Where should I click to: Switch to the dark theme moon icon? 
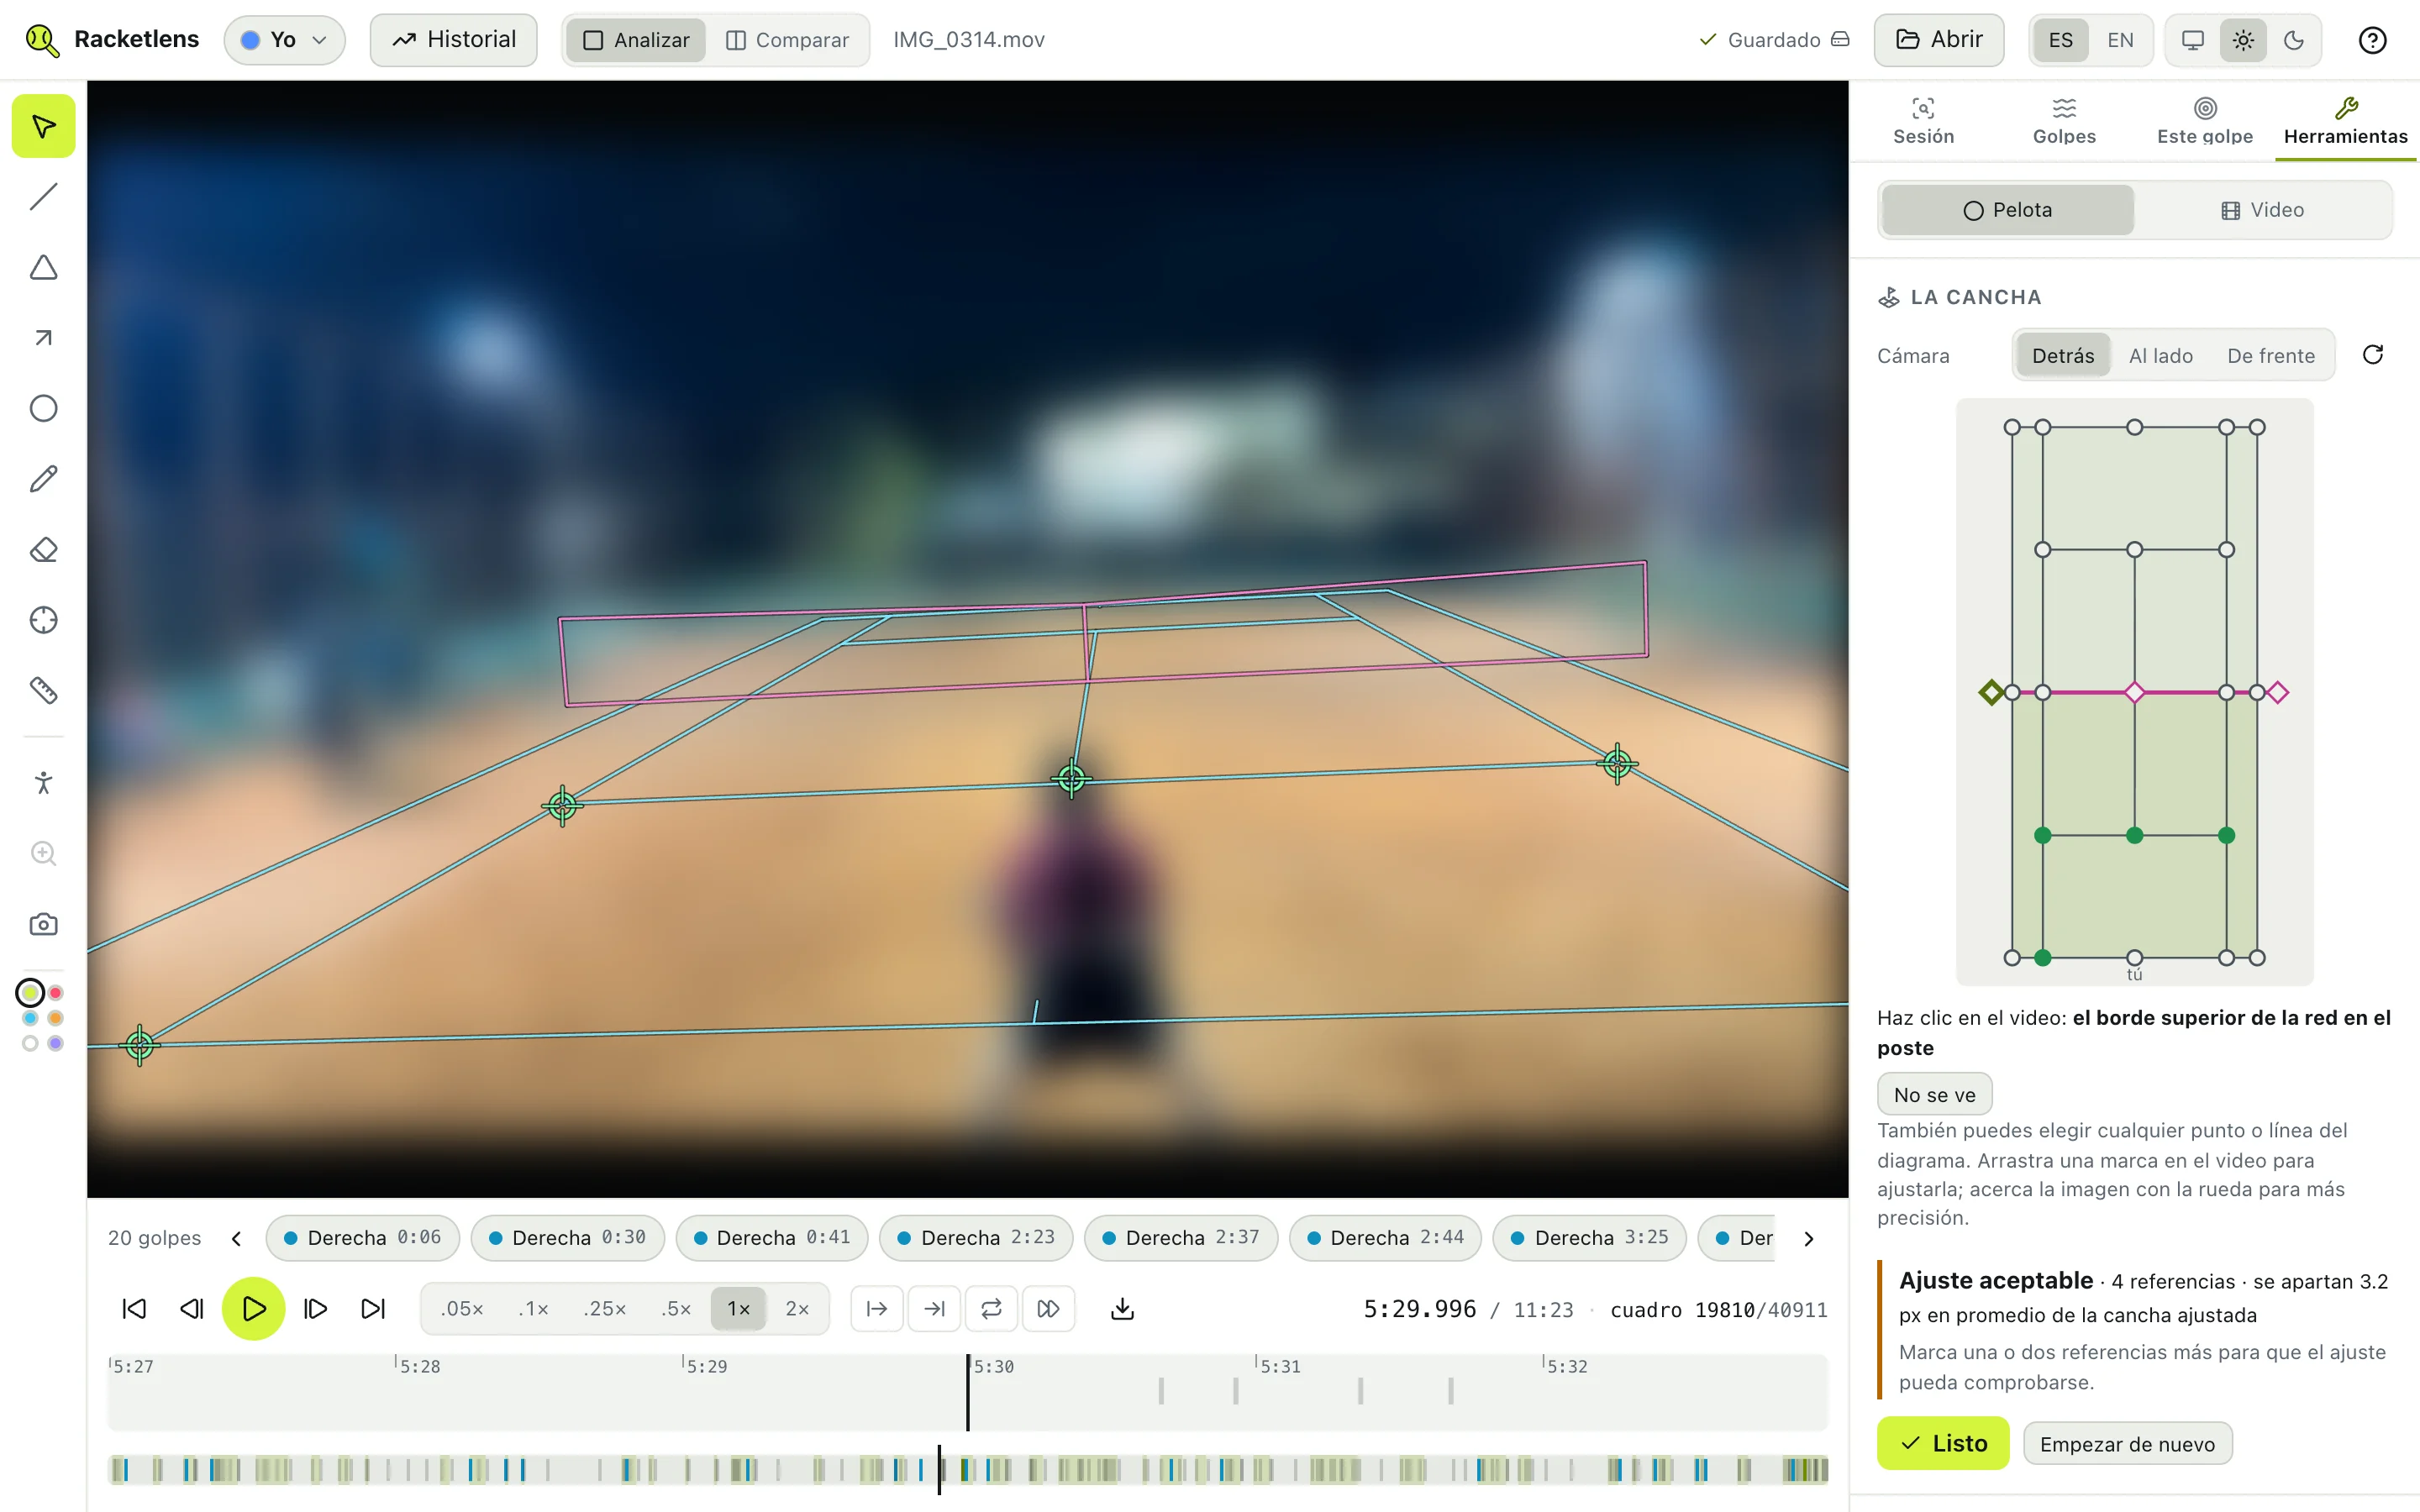tap(2294, 40)
